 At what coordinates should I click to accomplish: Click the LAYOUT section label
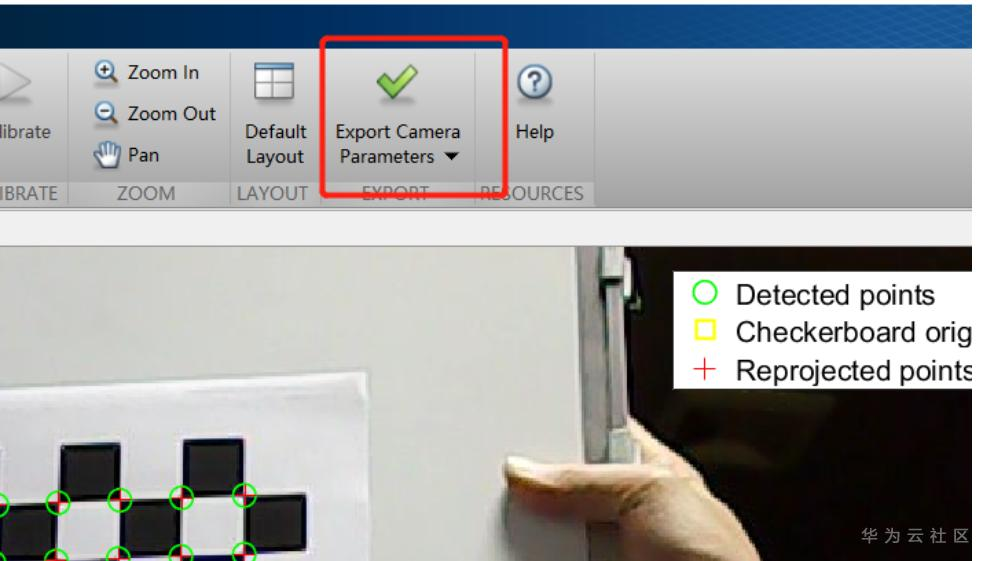[272, 193]
